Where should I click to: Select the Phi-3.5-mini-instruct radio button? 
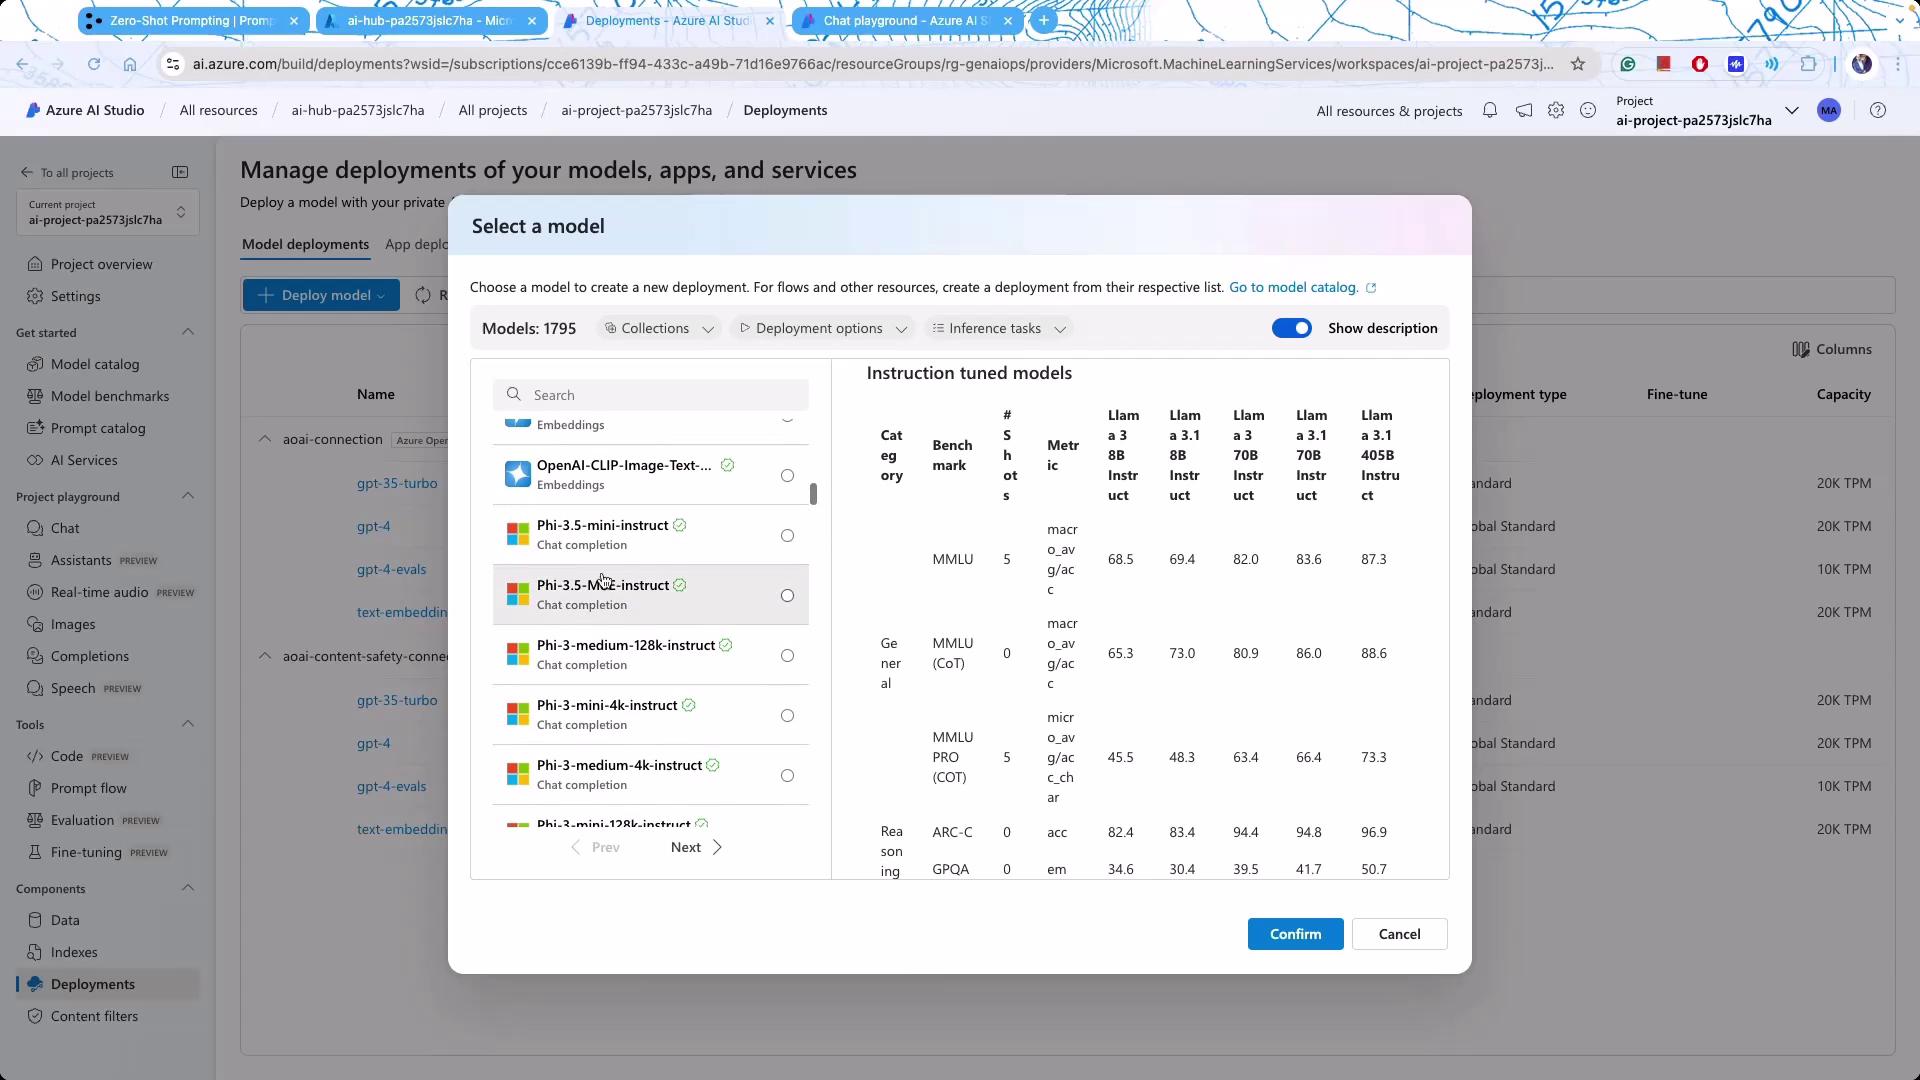[x=787, y=536]
